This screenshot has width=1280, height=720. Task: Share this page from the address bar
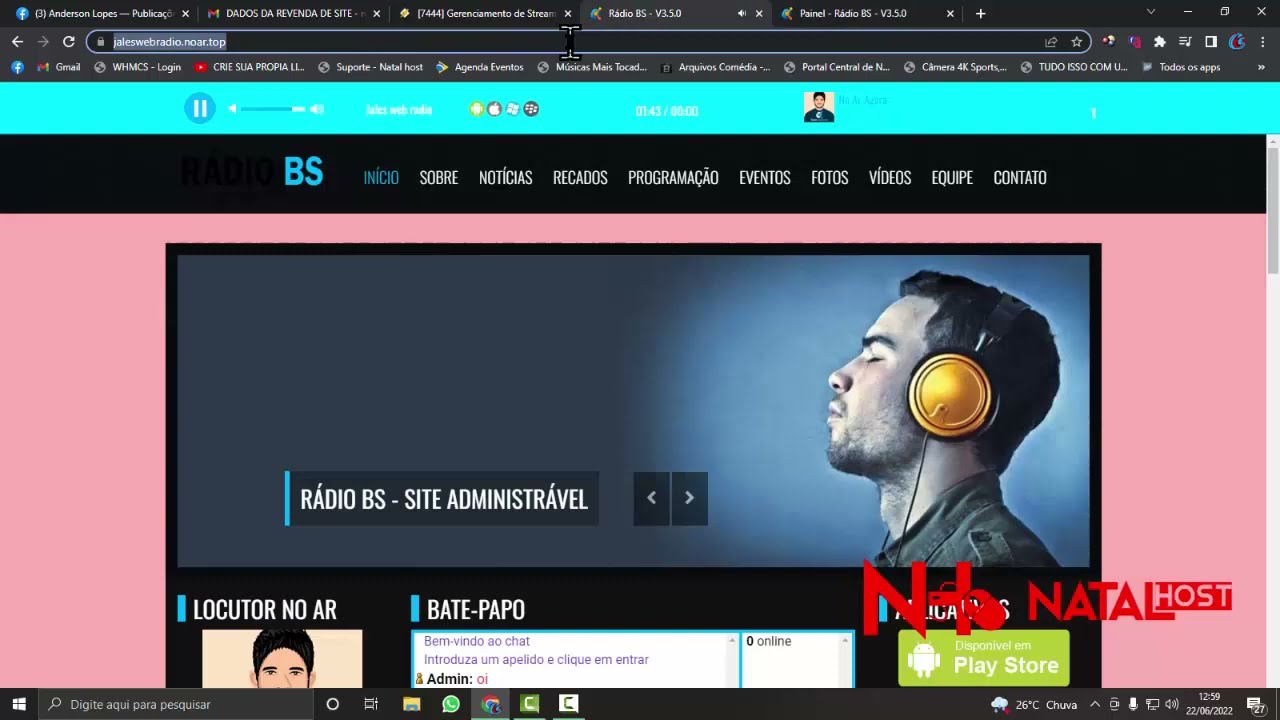[1051, 42]
